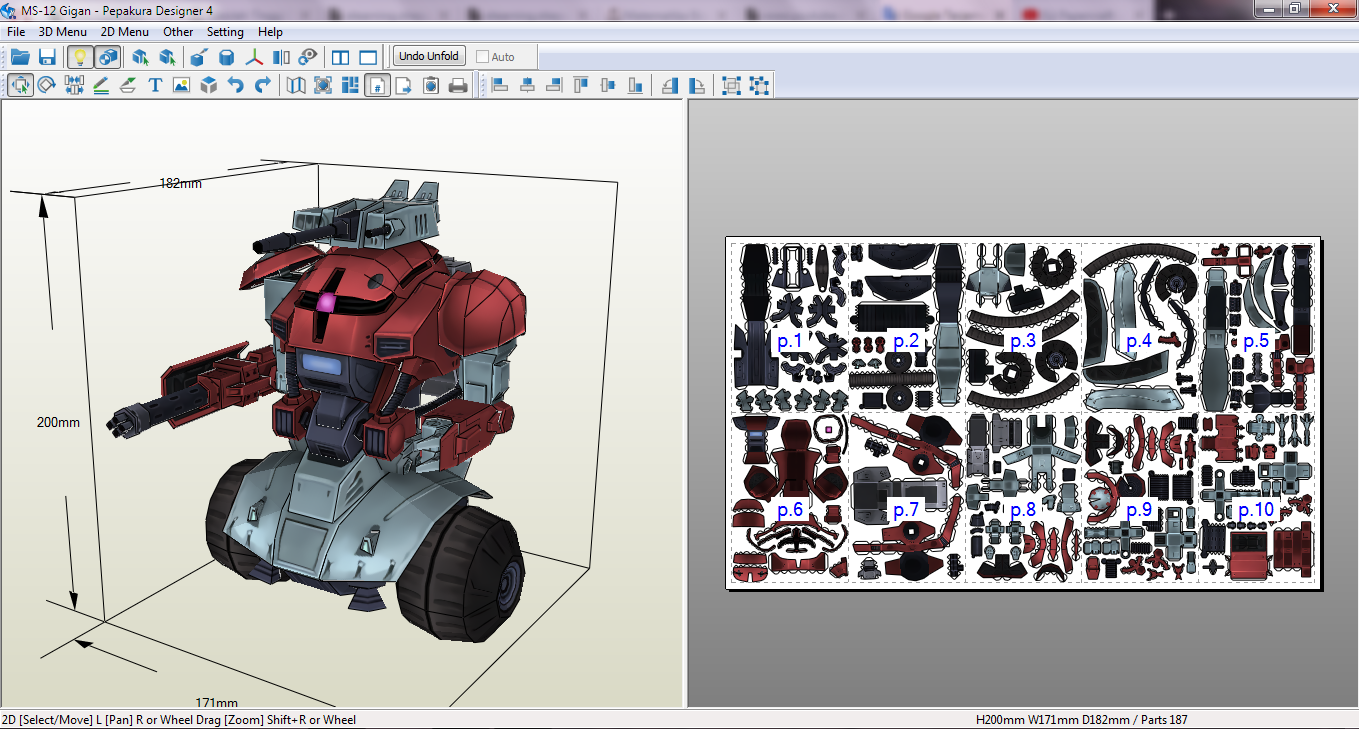Choose the insert Image tool icon

tap(181, 85)
